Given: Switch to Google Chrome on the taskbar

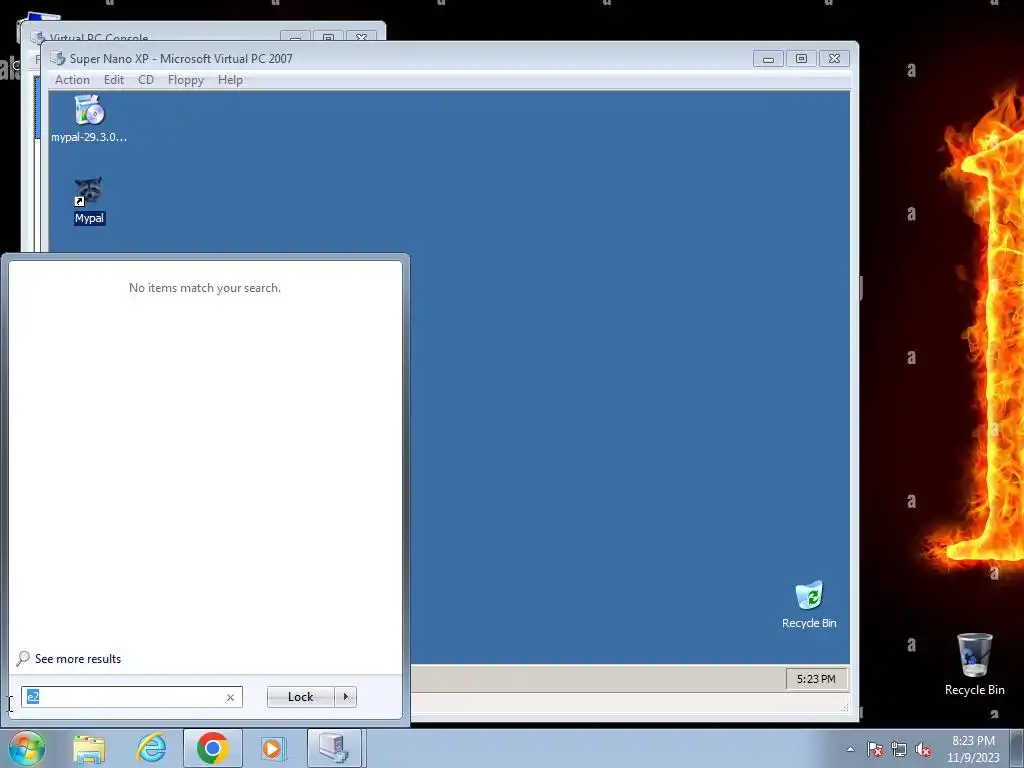Looking at the screenshot, I should [x=212, y=748].
